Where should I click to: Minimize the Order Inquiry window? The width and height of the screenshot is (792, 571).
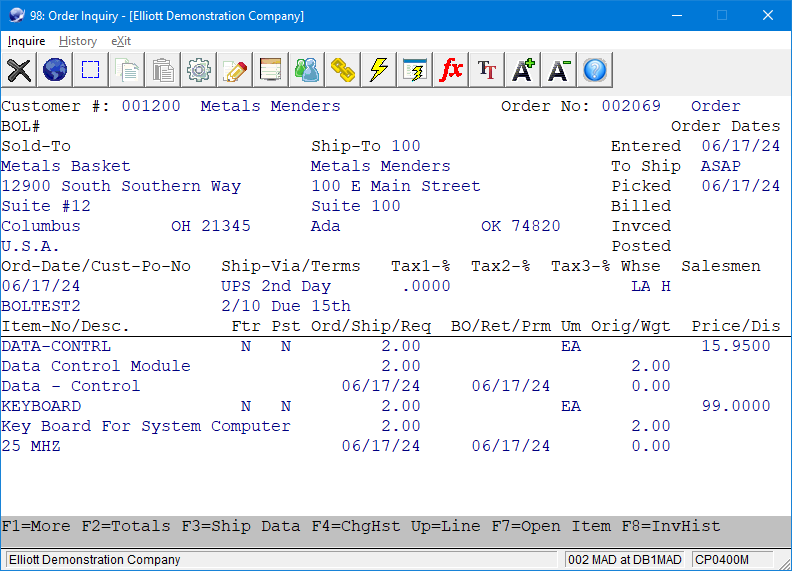[x=677, y=15]
